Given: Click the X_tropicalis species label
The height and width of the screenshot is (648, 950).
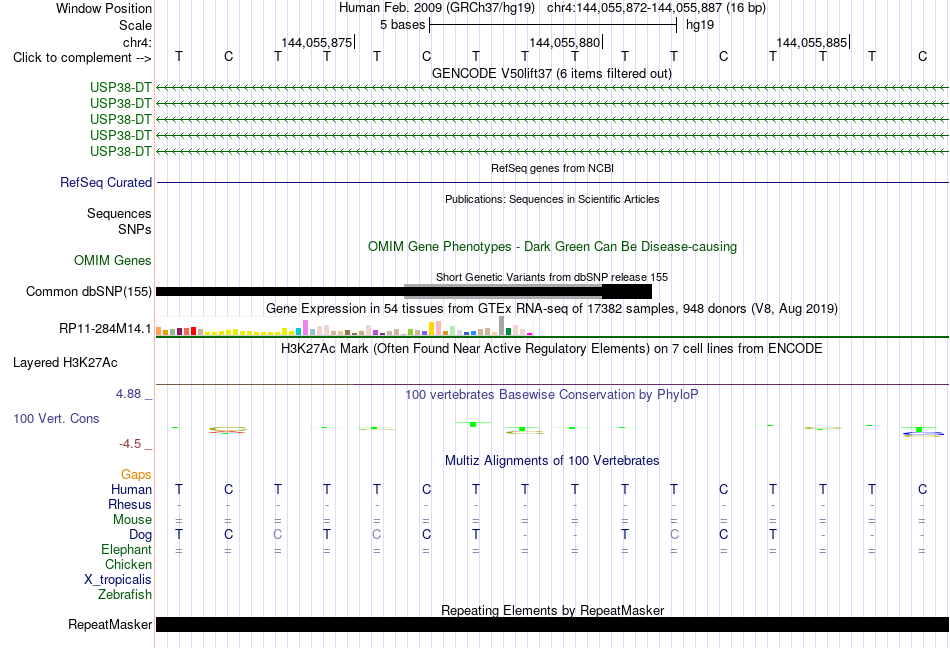Looking at the screenshot, I should coord(118,580).
